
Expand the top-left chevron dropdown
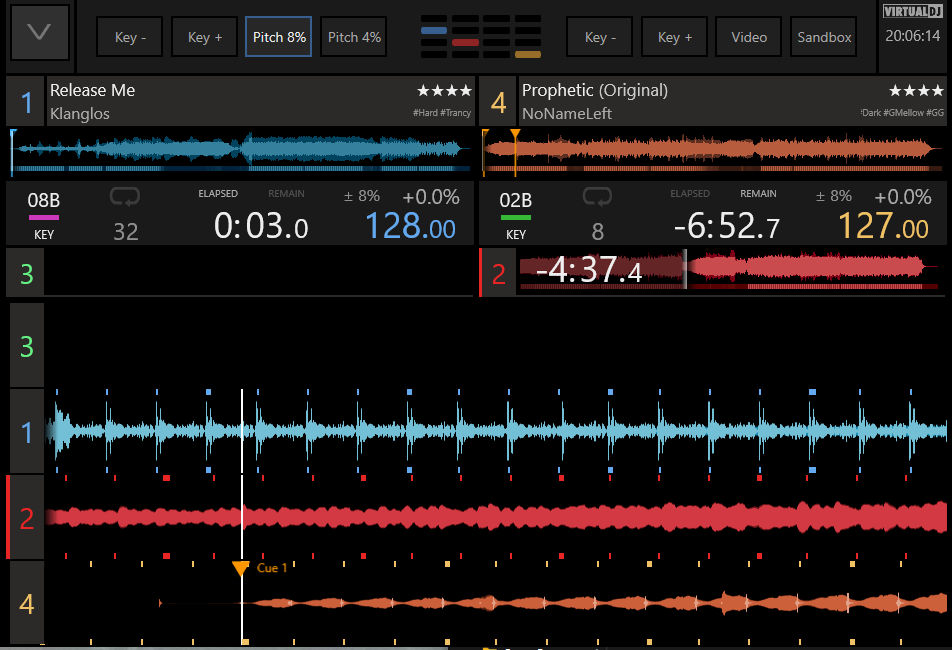coord(39,32)
